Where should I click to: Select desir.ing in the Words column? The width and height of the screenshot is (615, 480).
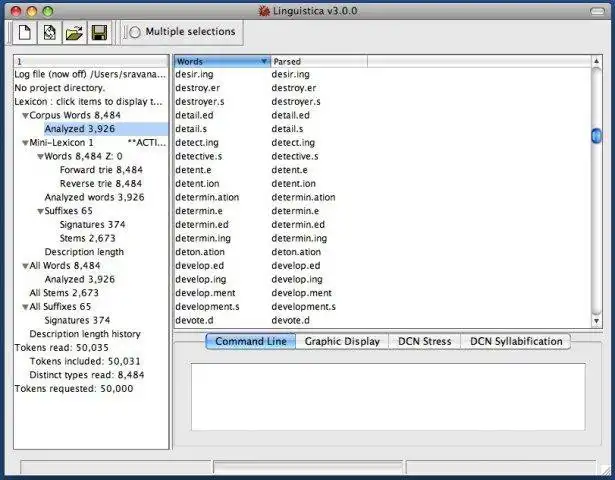point(194,75)
